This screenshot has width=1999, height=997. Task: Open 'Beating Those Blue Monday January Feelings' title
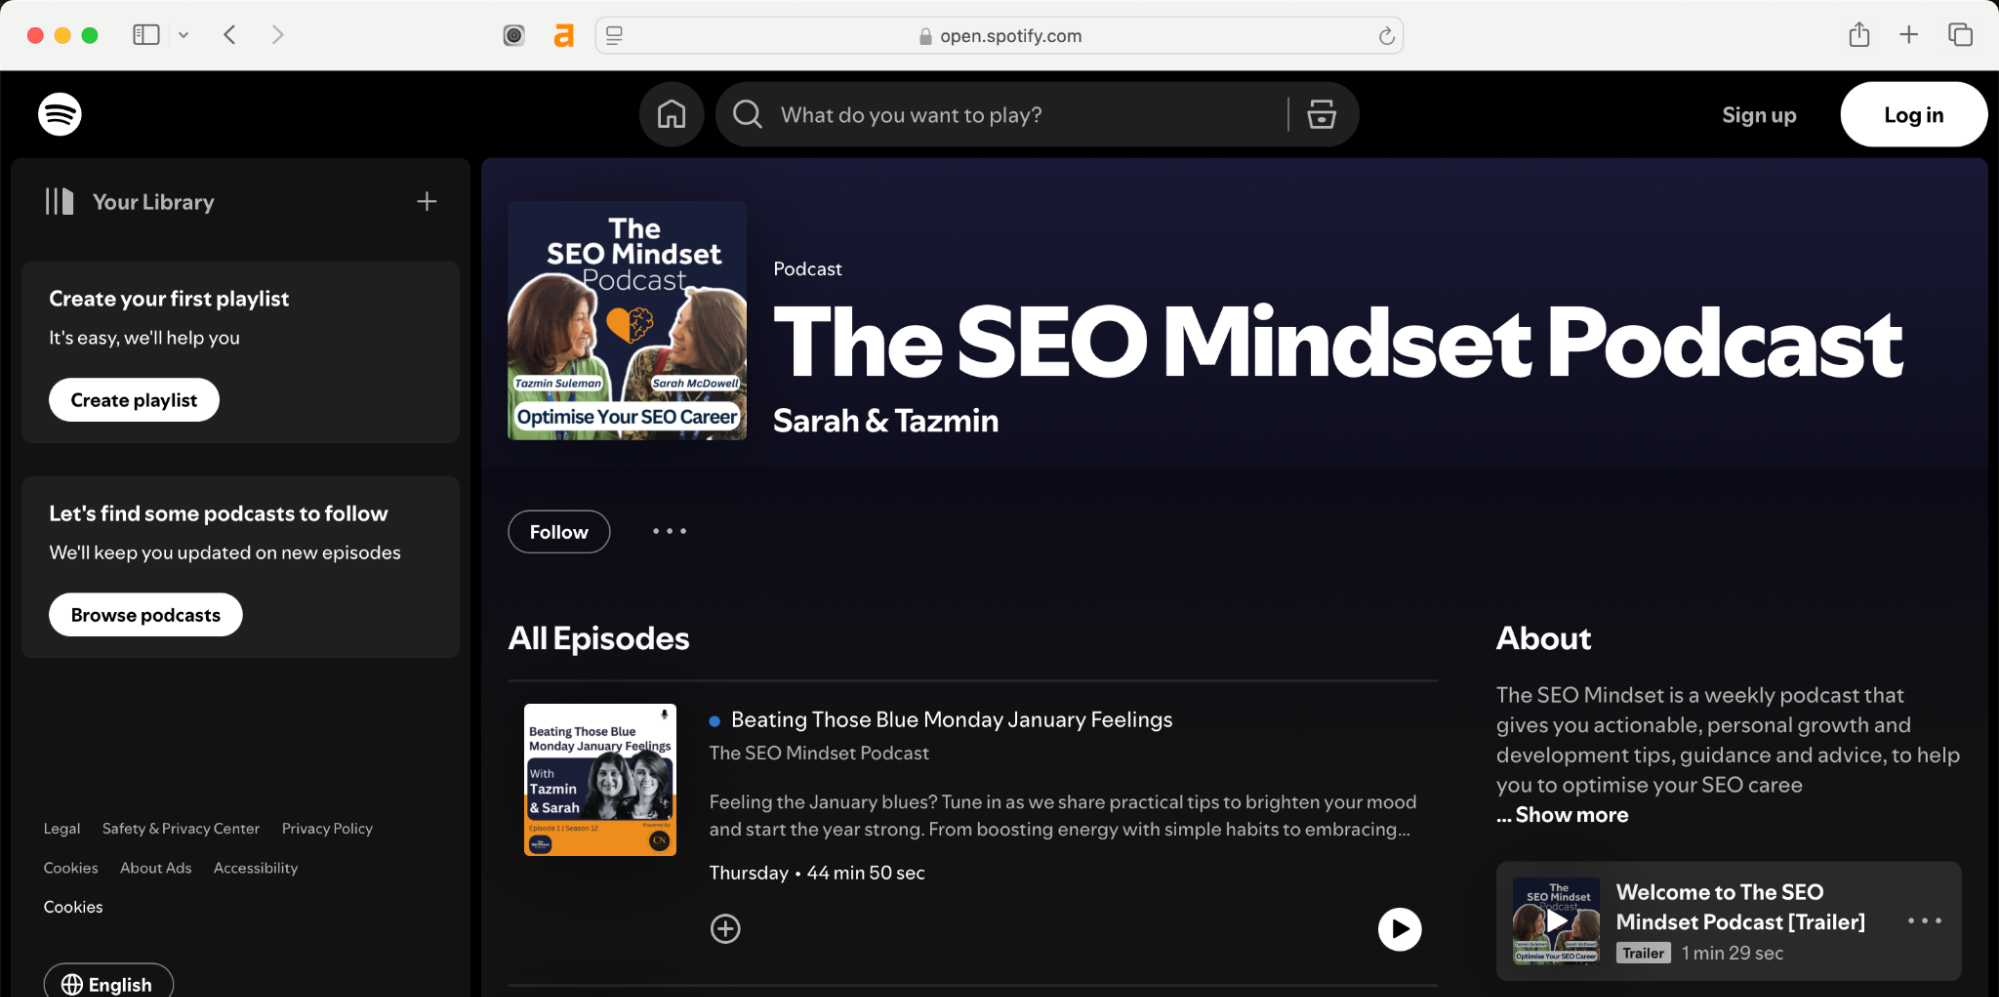(x=952, y=720)
